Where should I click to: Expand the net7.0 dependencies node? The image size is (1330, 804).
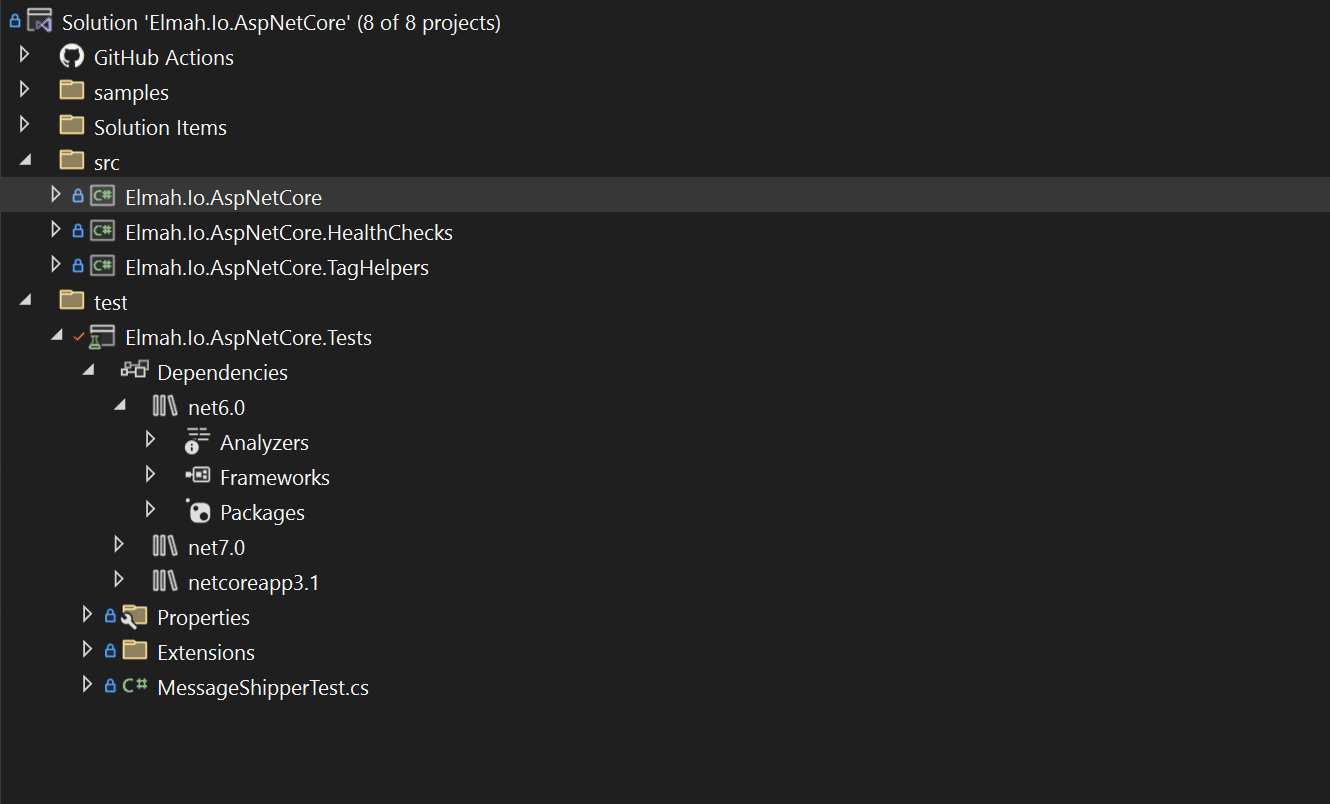(119, 545)
